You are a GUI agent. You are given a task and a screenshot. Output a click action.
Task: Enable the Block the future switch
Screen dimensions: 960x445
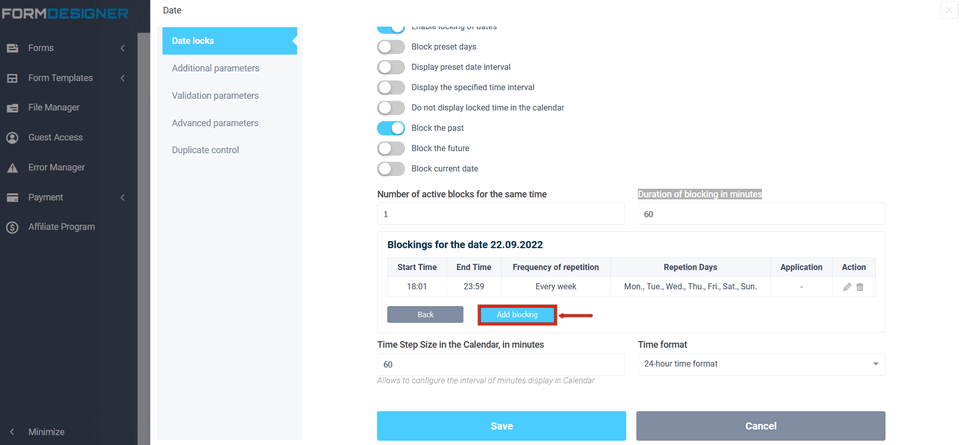[391, 148]
